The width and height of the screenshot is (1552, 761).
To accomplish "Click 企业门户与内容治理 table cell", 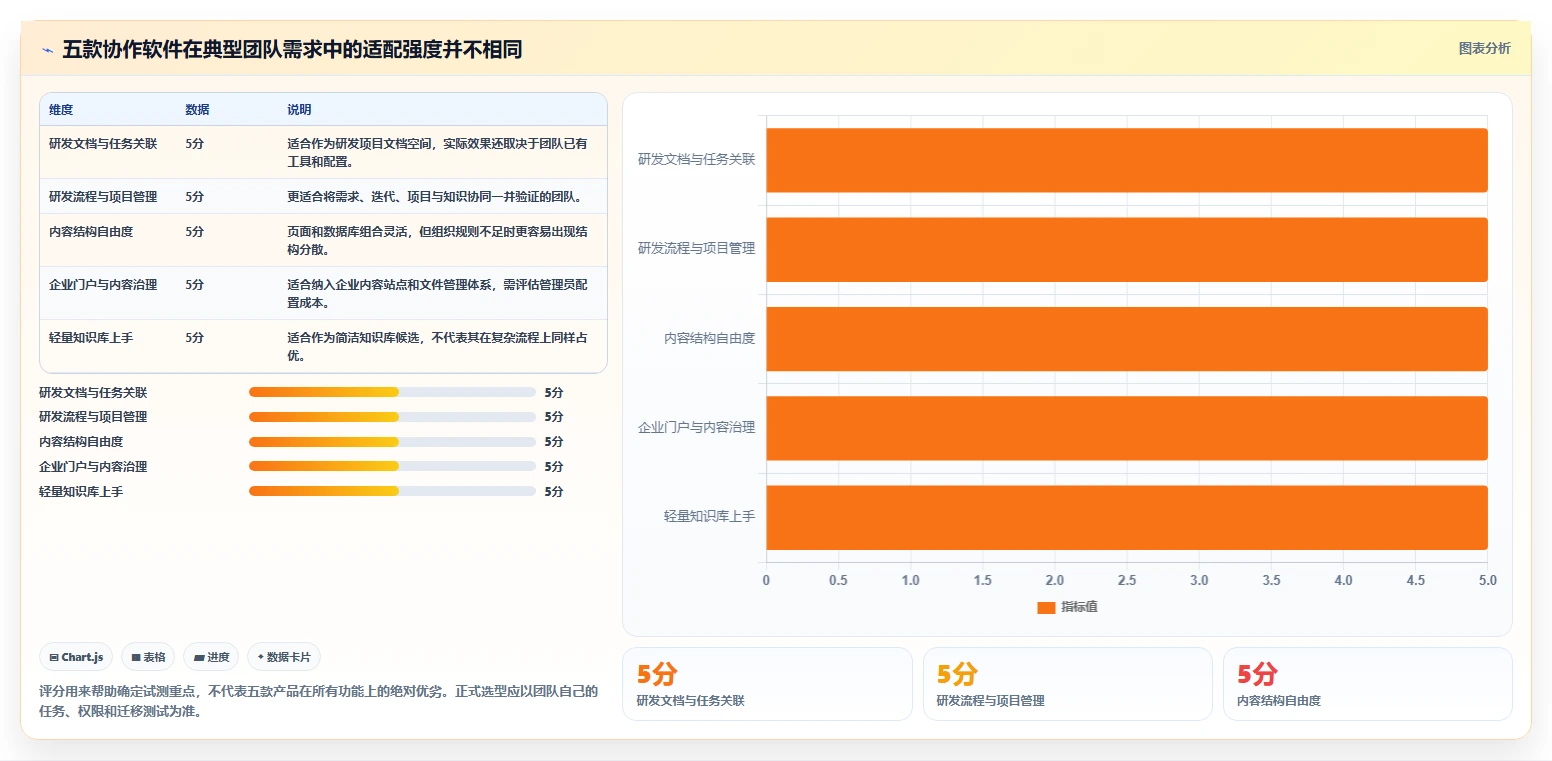I will click(103, 284).
